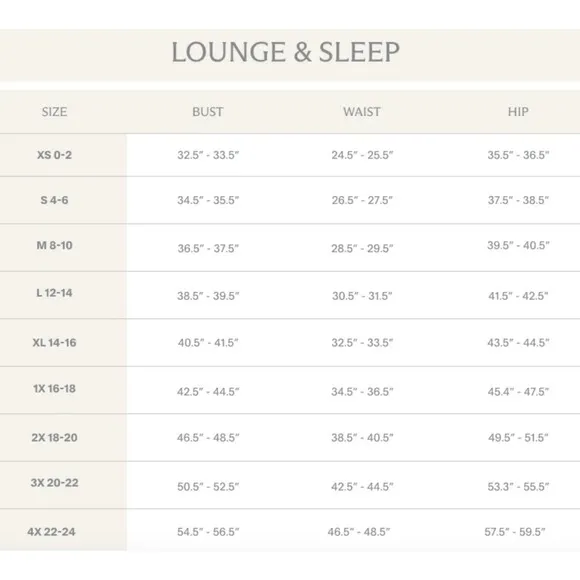Image resolution: width=580 pixels, height=580 pixels.
Task: Click the XS 0-2 size row label
Action: tap(54, 155)
